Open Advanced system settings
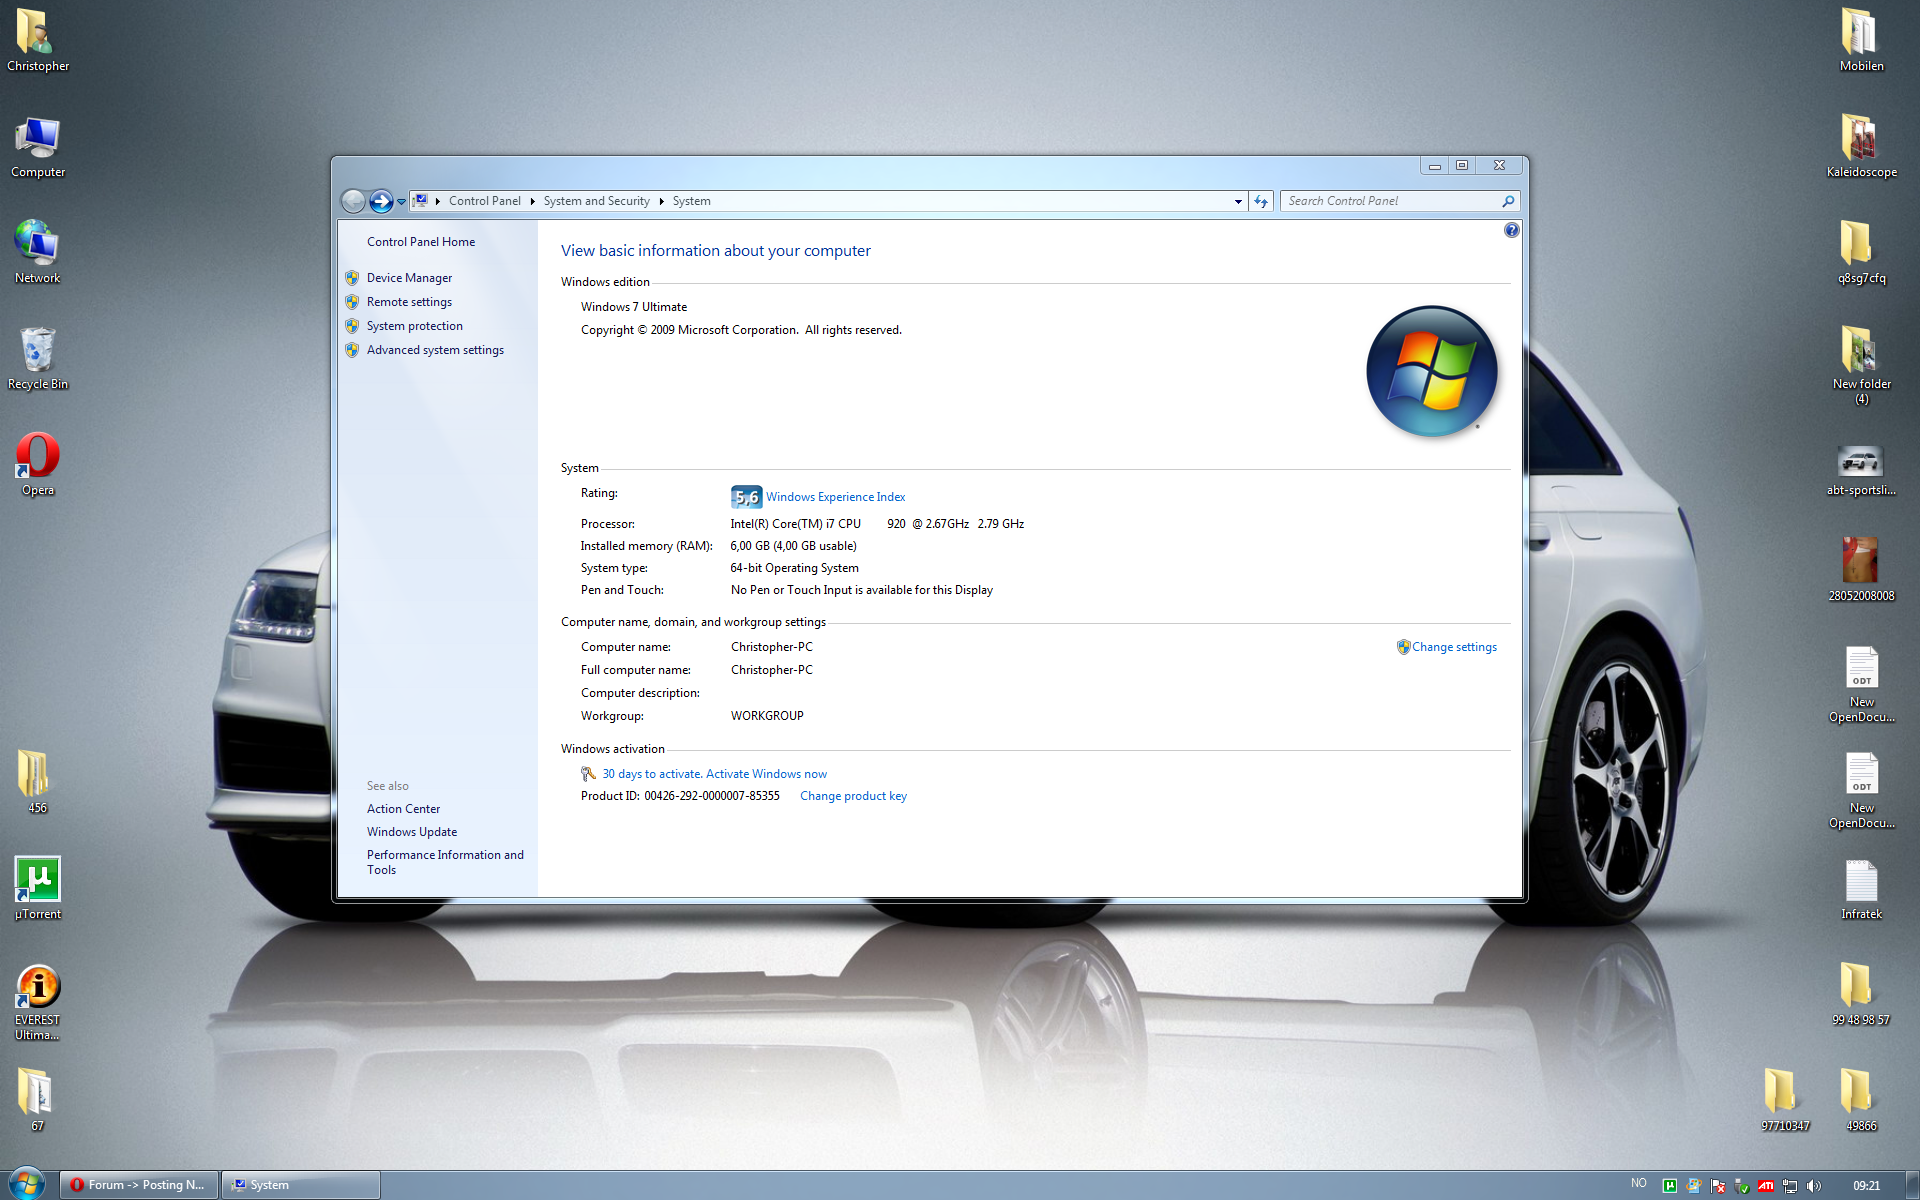This screenshot has width=1920, height=1200. 435,350
